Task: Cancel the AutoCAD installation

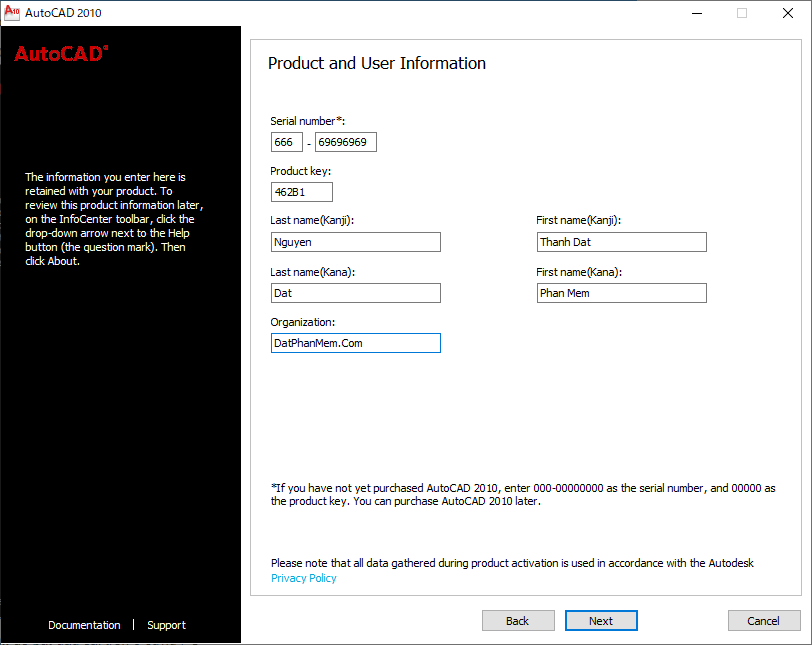Action: point(764,621)
